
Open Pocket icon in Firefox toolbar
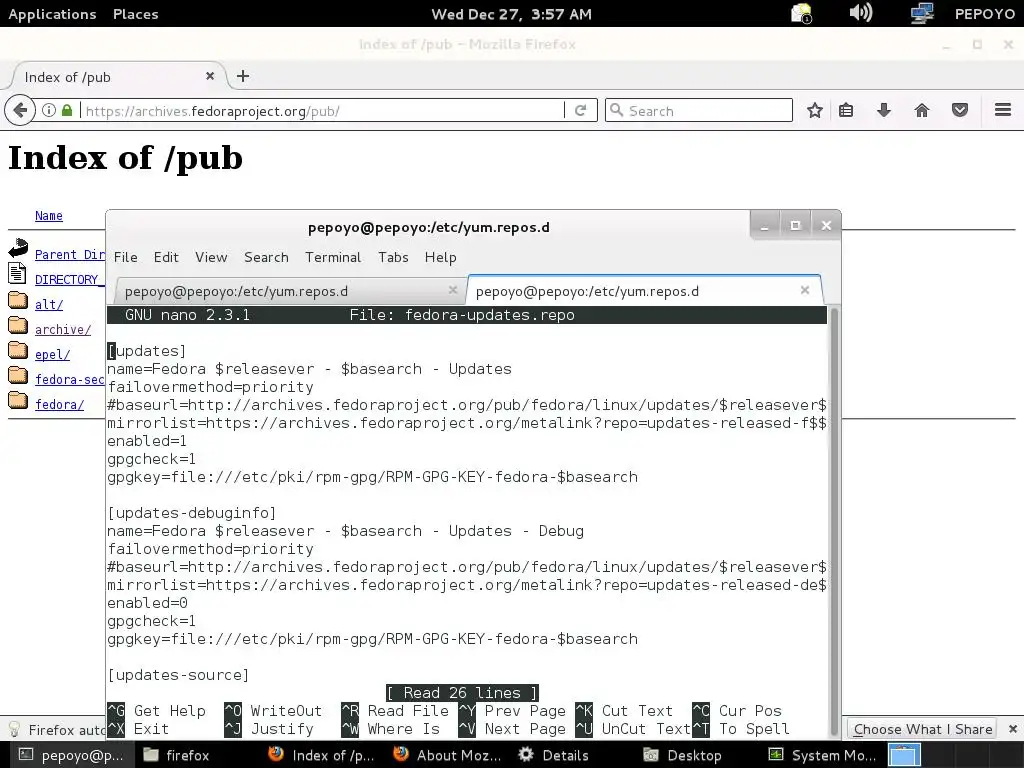coord(959,110)
